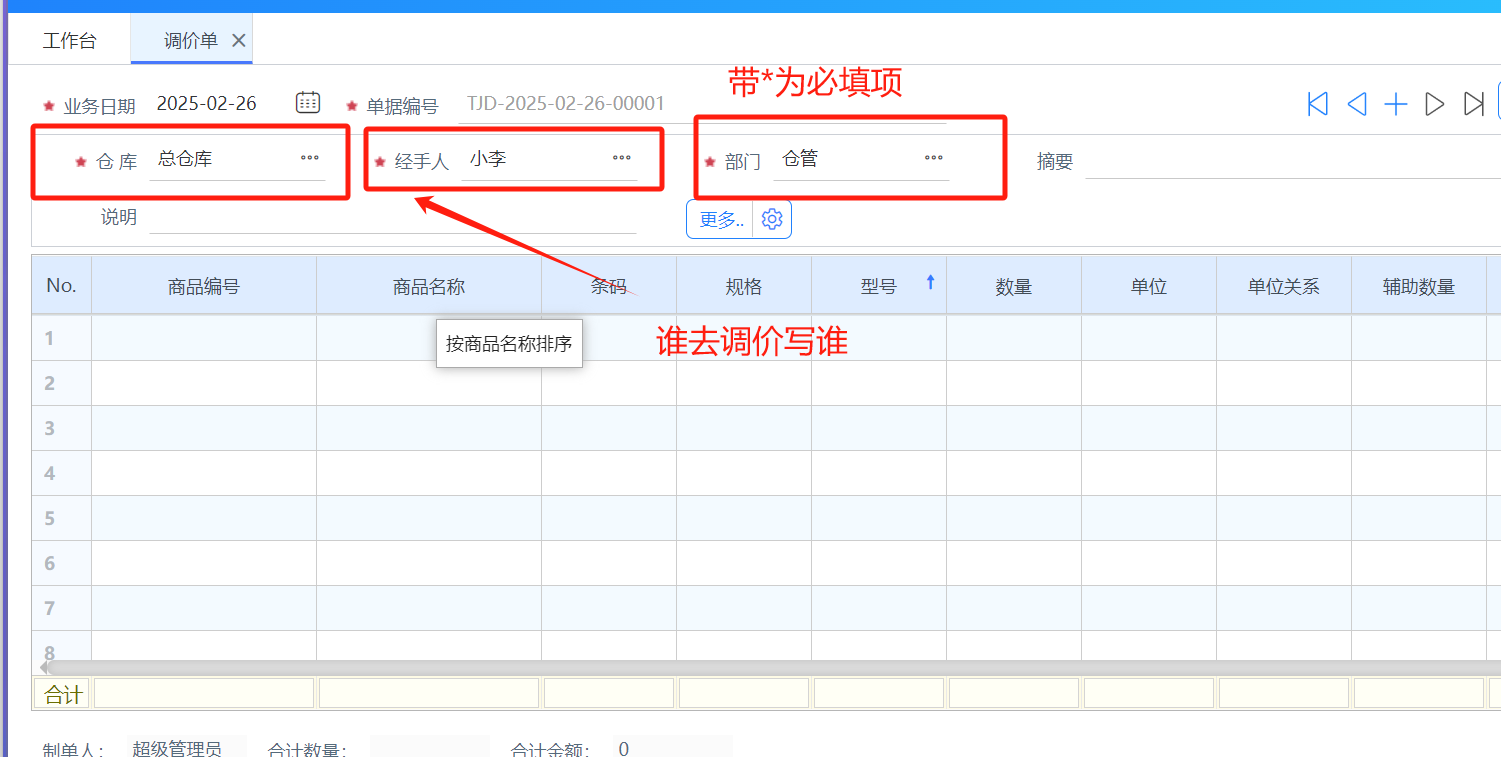The width and height of the screenshot is (1501, 757).
Task: Go to the next record
Action: point(1435,104)
